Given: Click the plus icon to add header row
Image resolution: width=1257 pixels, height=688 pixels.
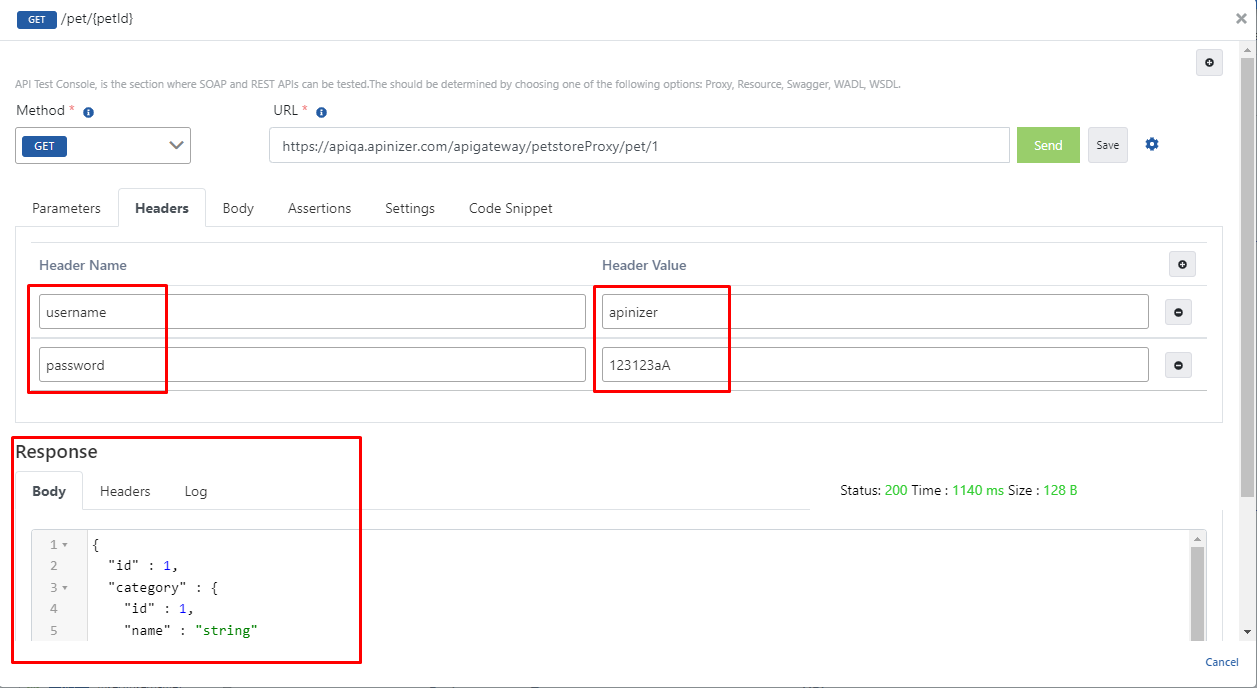Looking at the screenshot, I should tap(1182, 265).
